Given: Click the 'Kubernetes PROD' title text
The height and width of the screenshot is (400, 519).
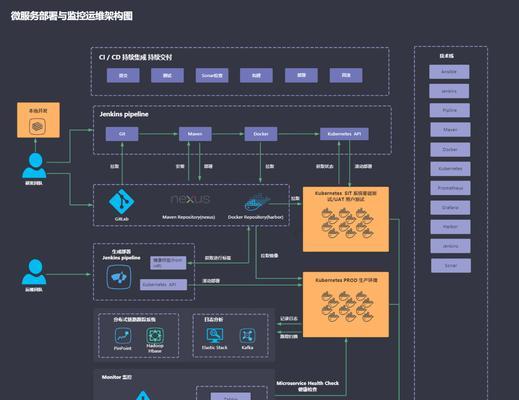Looking at the screenshot, I should [346, 280].
